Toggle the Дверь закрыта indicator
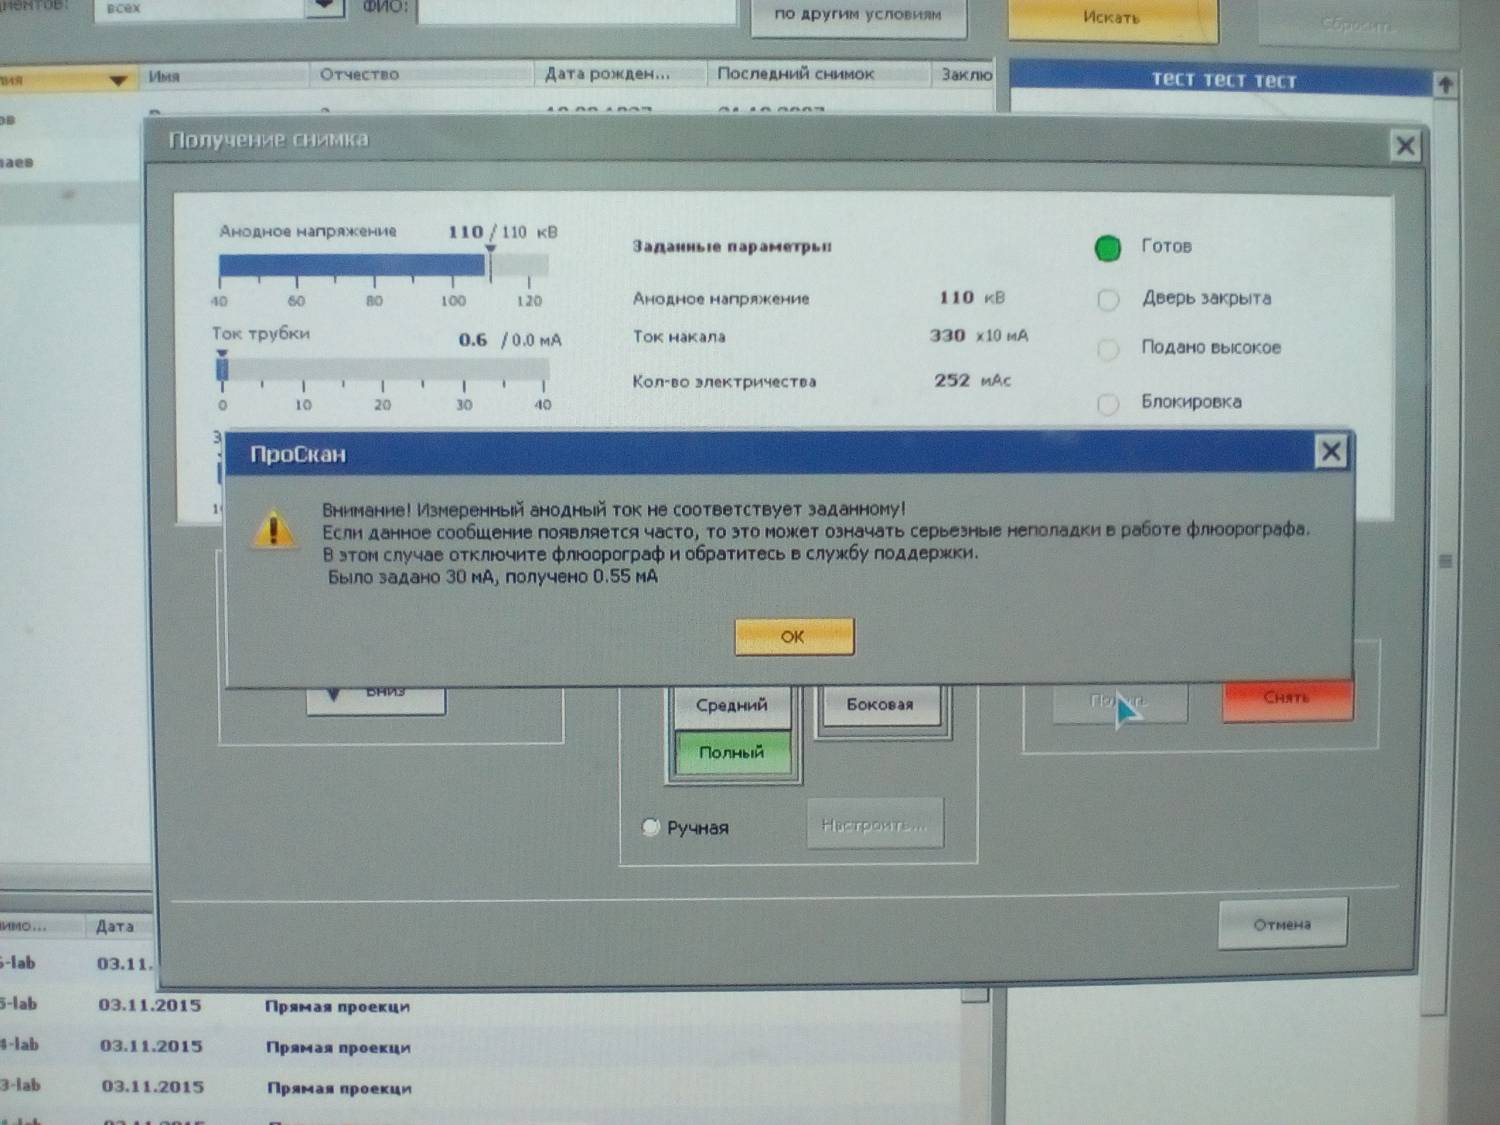This screenshot has width=1500, height=1125. pyautogui.click(x=1107, y=299)
